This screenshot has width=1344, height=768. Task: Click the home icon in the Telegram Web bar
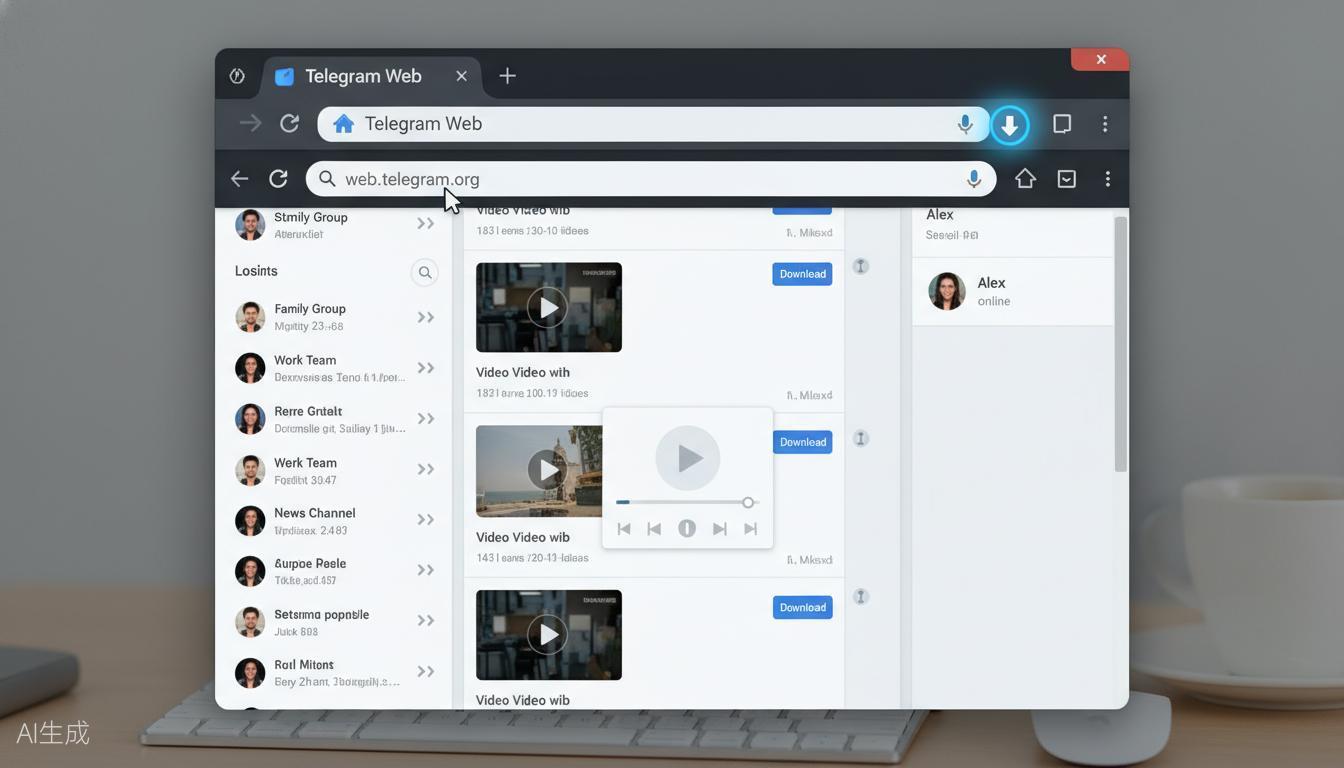(x=343, y=124)
